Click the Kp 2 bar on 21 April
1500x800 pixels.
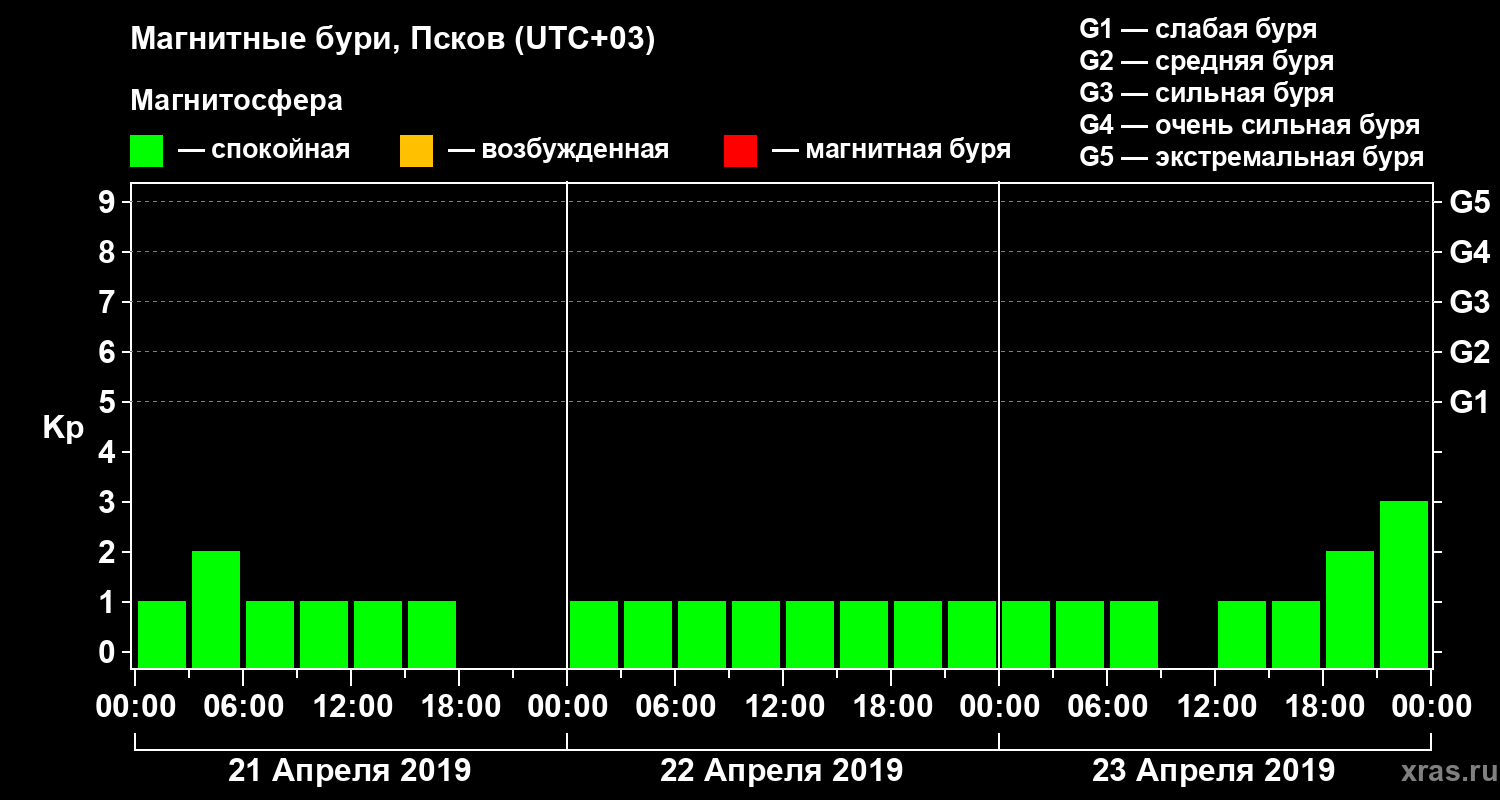pyautogui.click(x=216, y=609)
